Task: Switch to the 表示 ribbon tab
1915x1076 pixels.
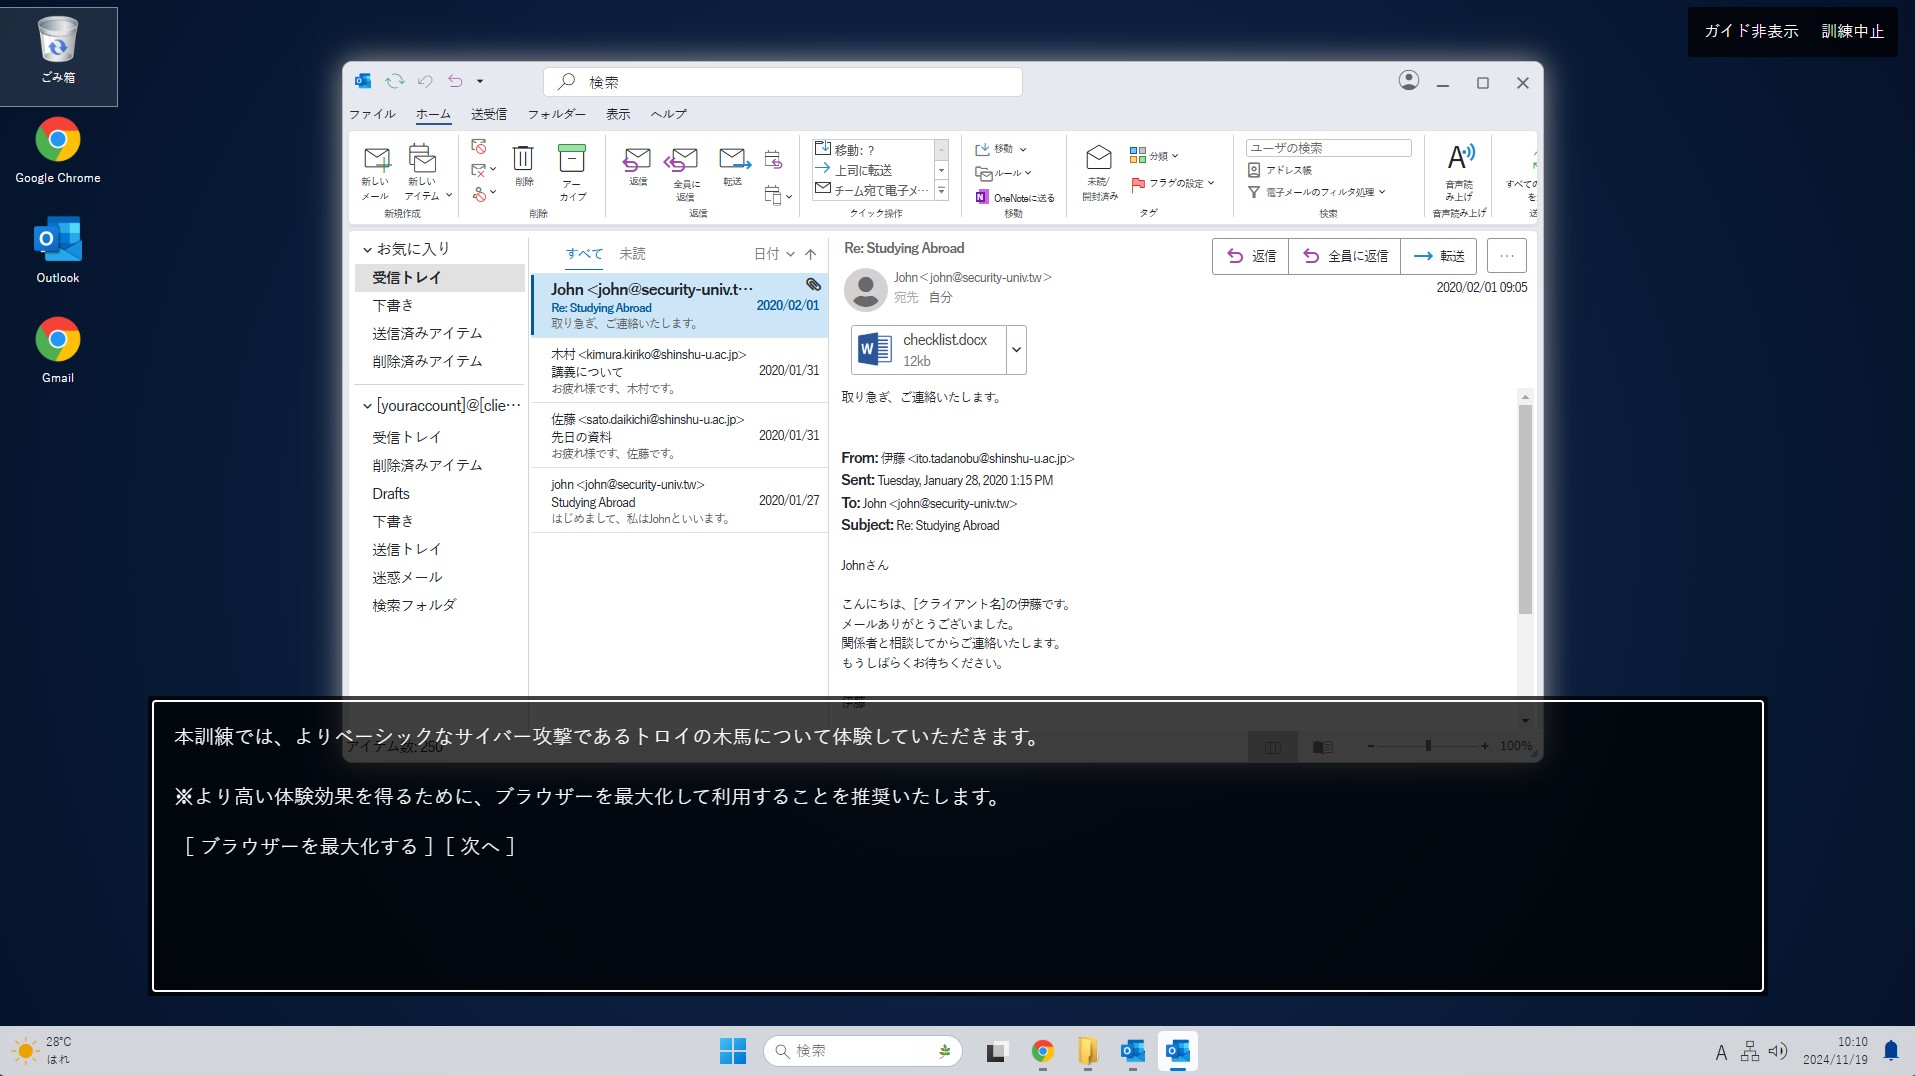Action: pyautogui.click(x=618, y=114)
